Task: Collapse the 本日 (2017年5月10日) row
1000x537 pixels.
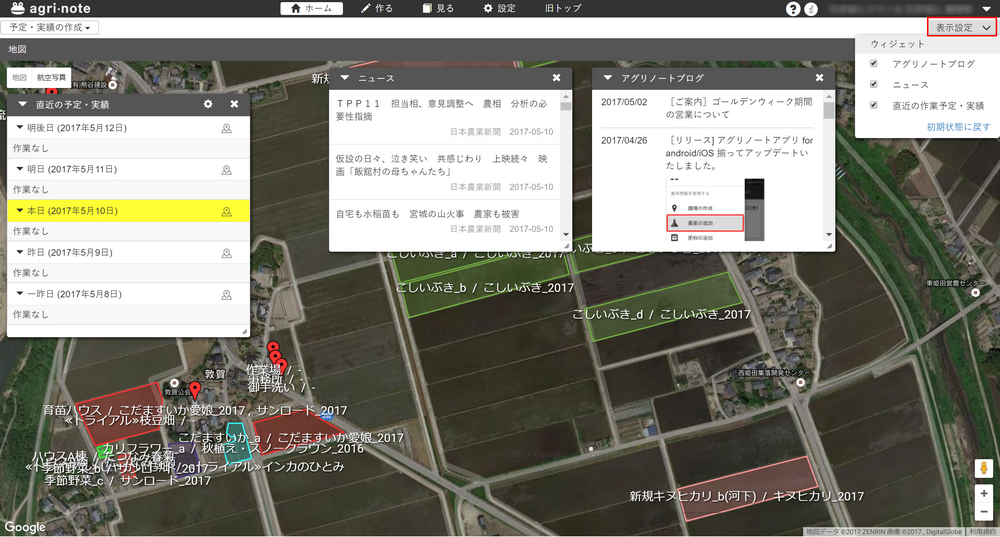Action: (x=20, y=210)
